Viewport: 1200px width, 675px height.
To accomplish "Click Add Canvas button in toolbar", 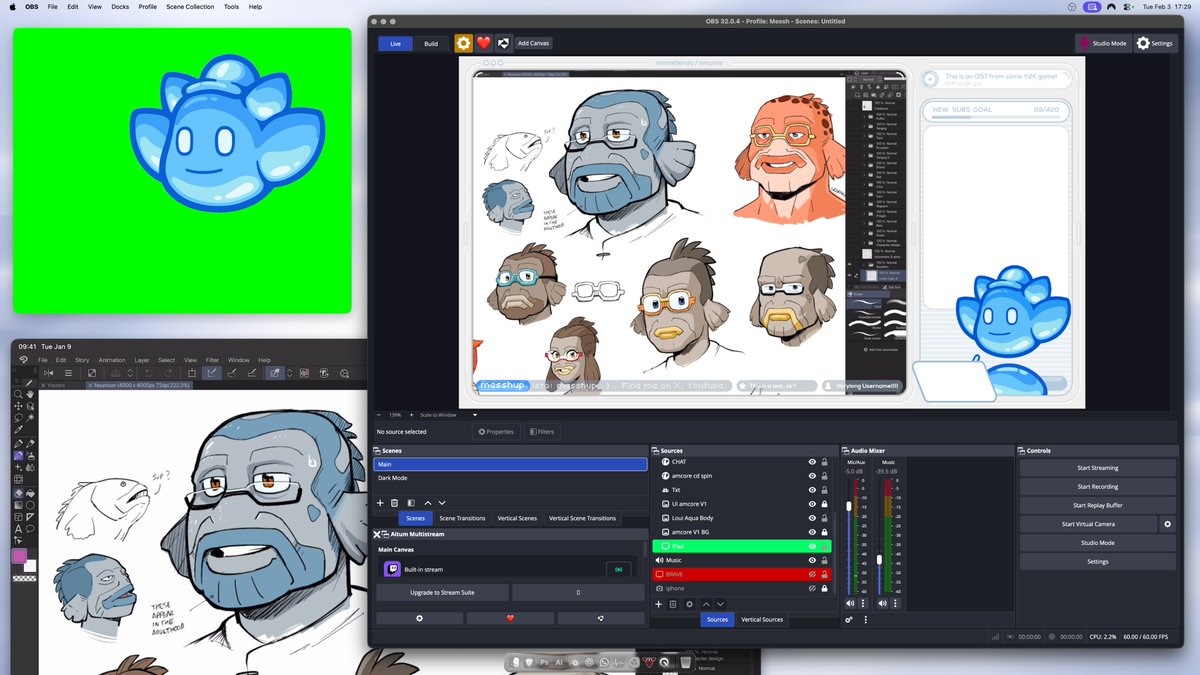I will [533, 43].
